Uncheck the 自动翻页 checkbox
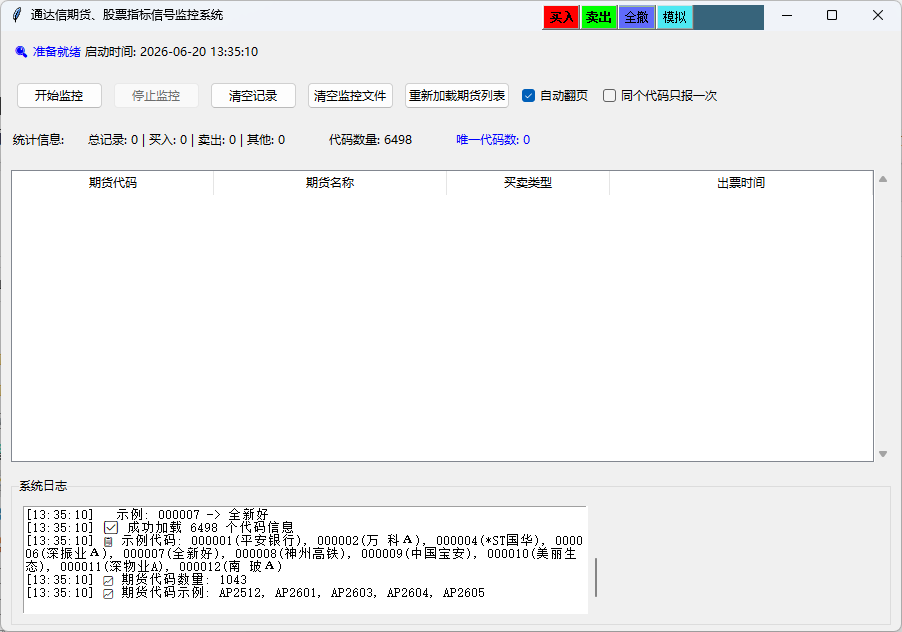Image resolution: width=902 pixels, height=632 pixels. [528, 95]
